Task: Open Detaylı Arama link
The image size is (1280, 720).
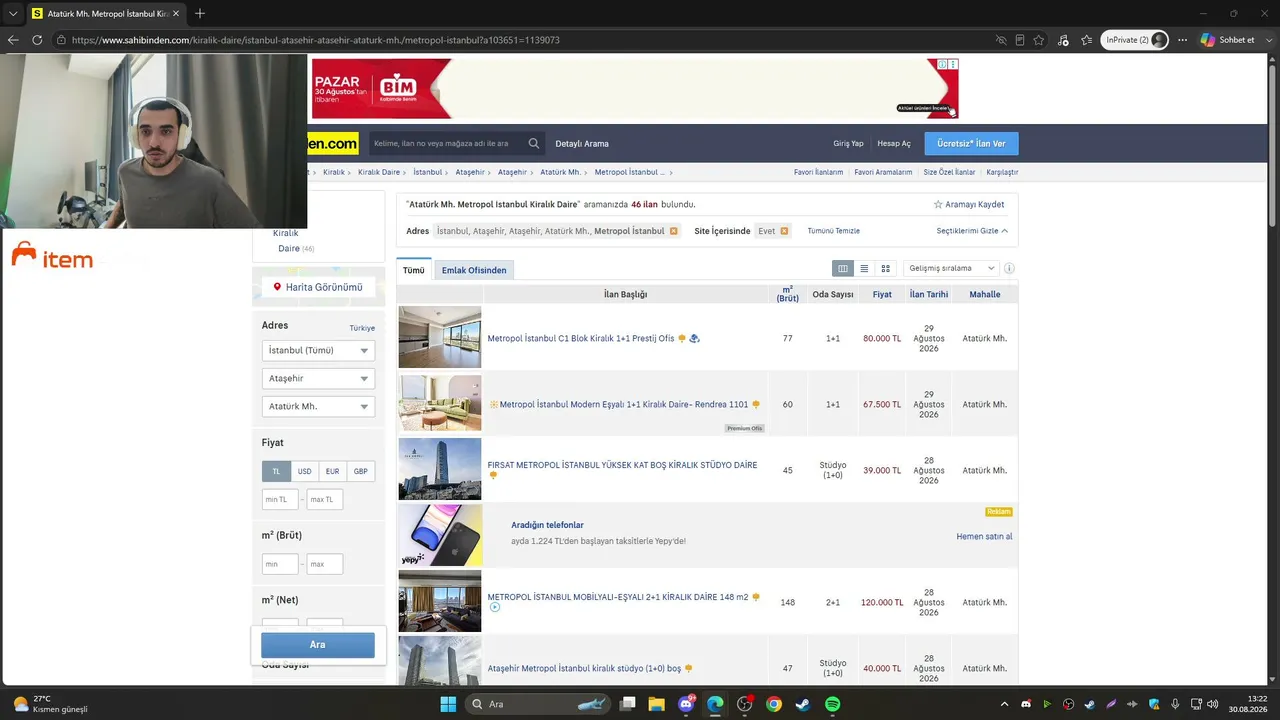Action: pos(582,144)
